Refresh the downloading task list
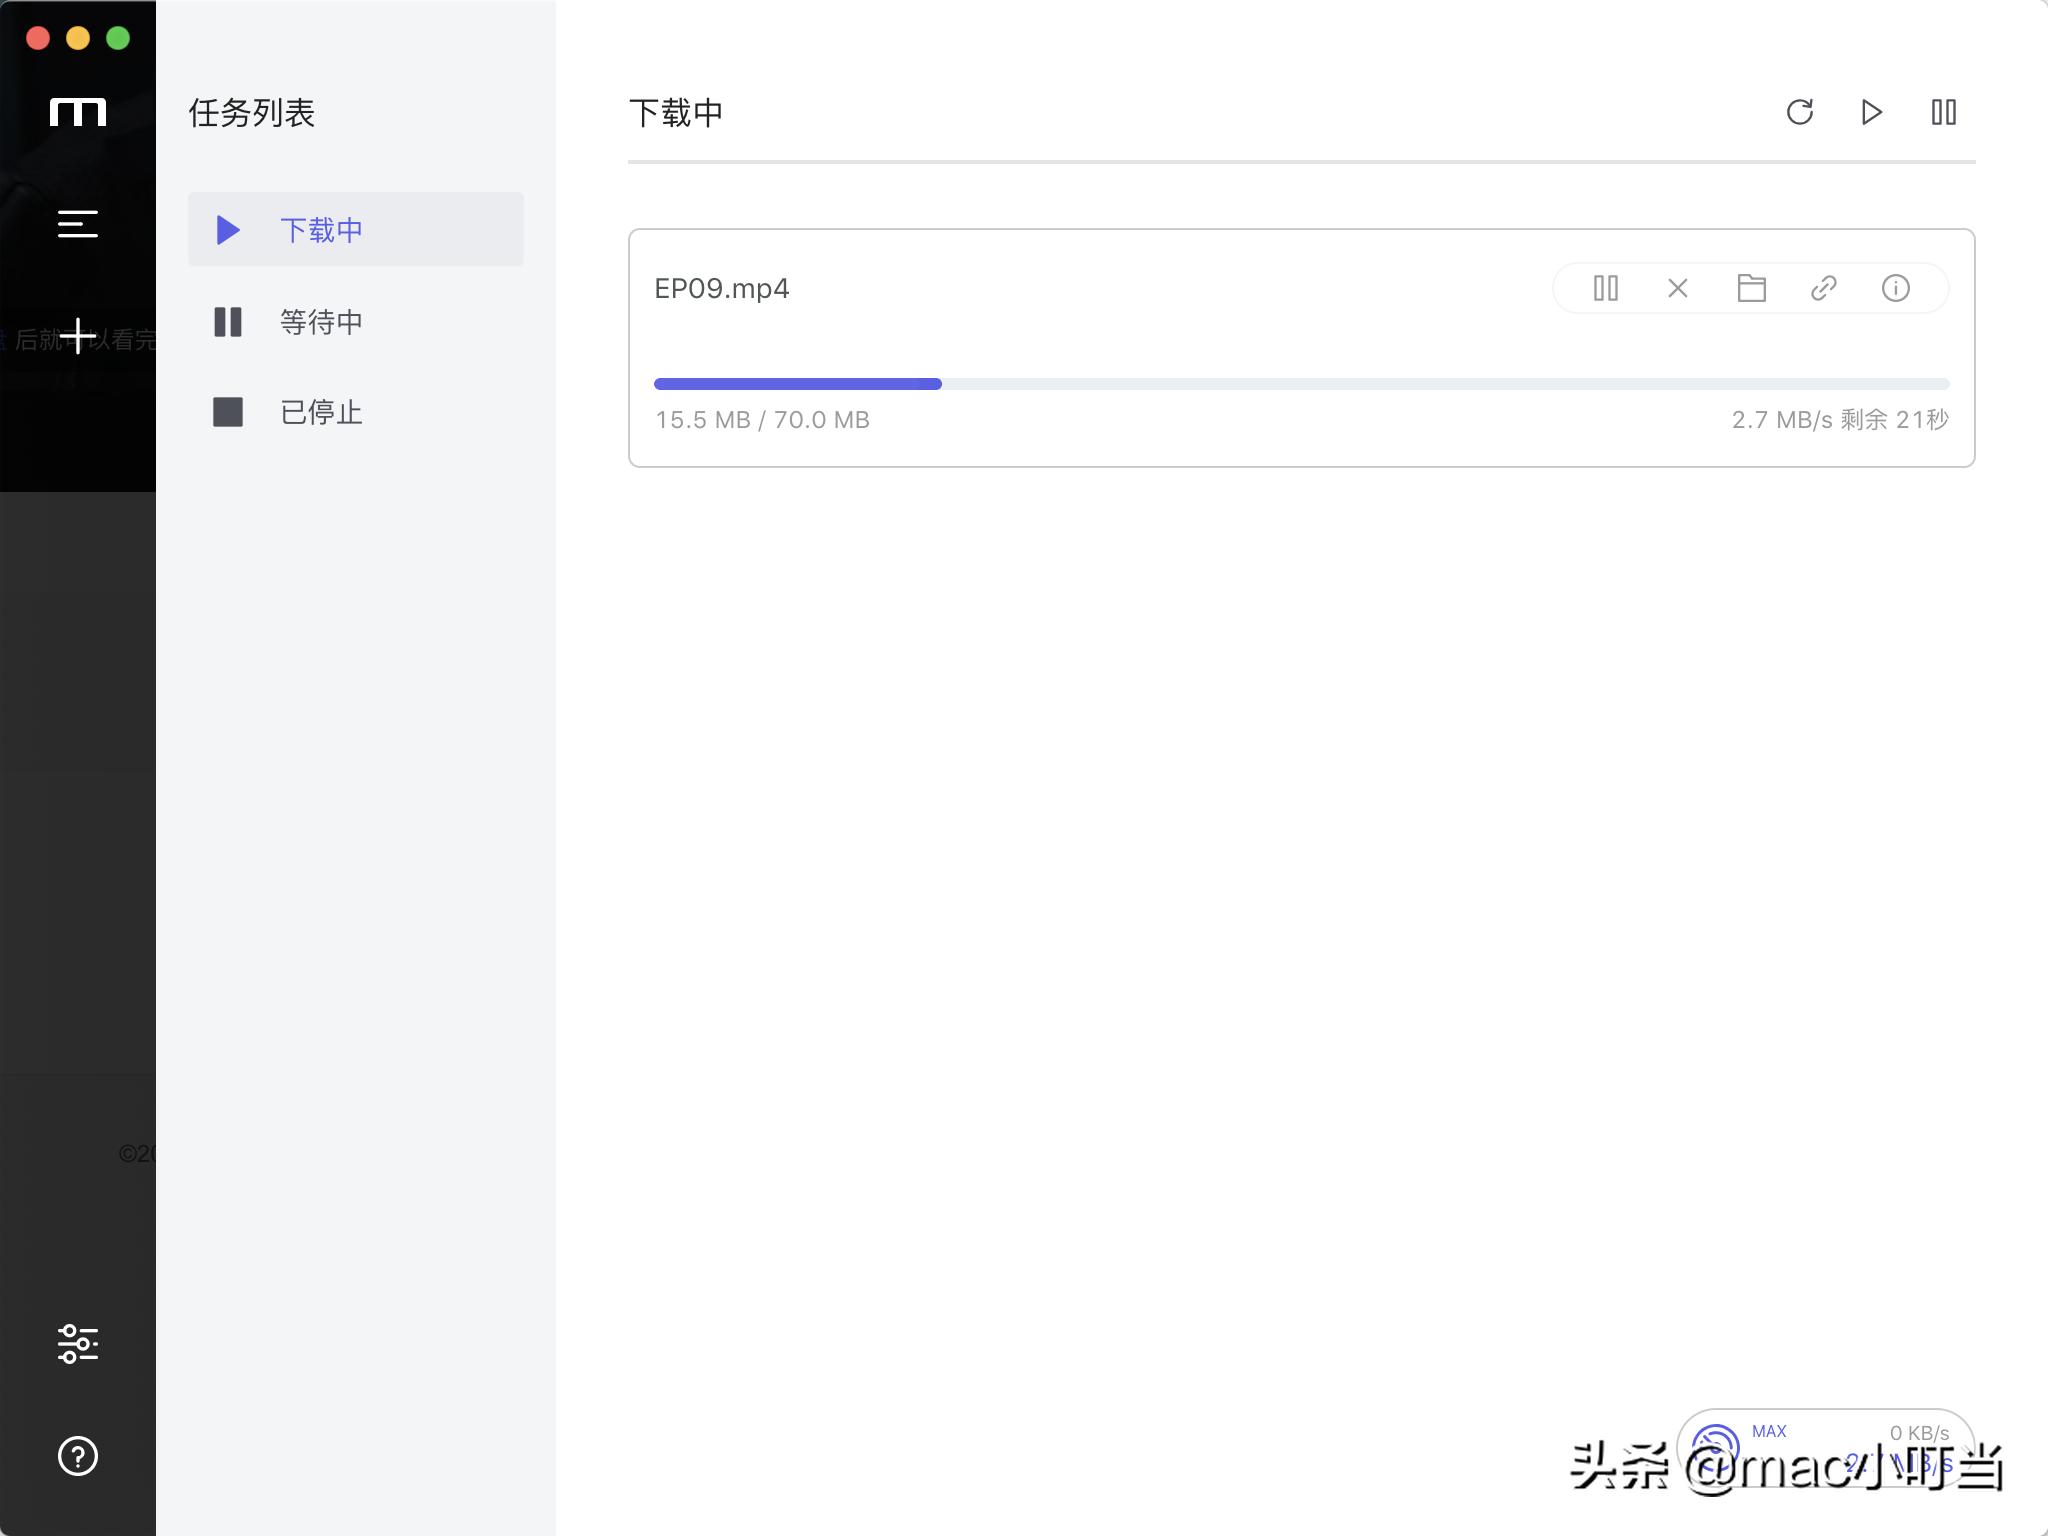Screen dimensions: 2048x1536 pos(1800,112)
